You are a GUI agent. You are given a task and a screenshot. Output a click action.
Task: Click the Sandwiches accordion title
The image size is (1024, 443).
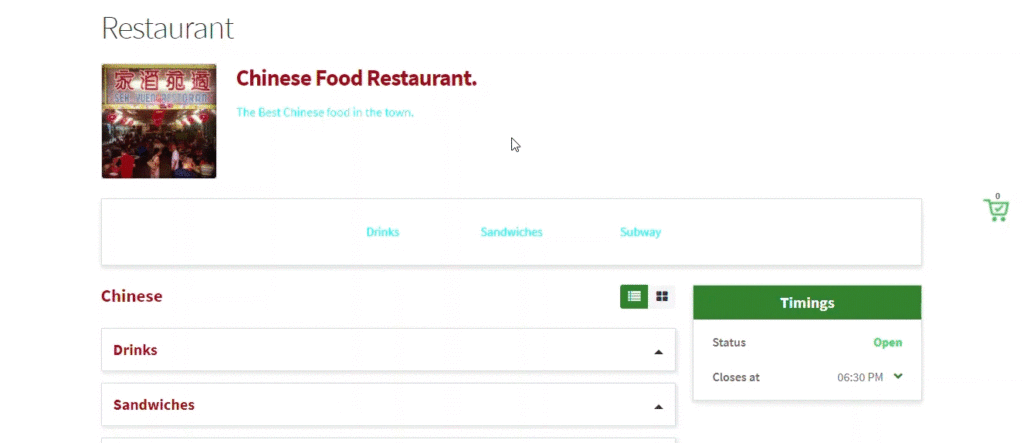point(154,405)
